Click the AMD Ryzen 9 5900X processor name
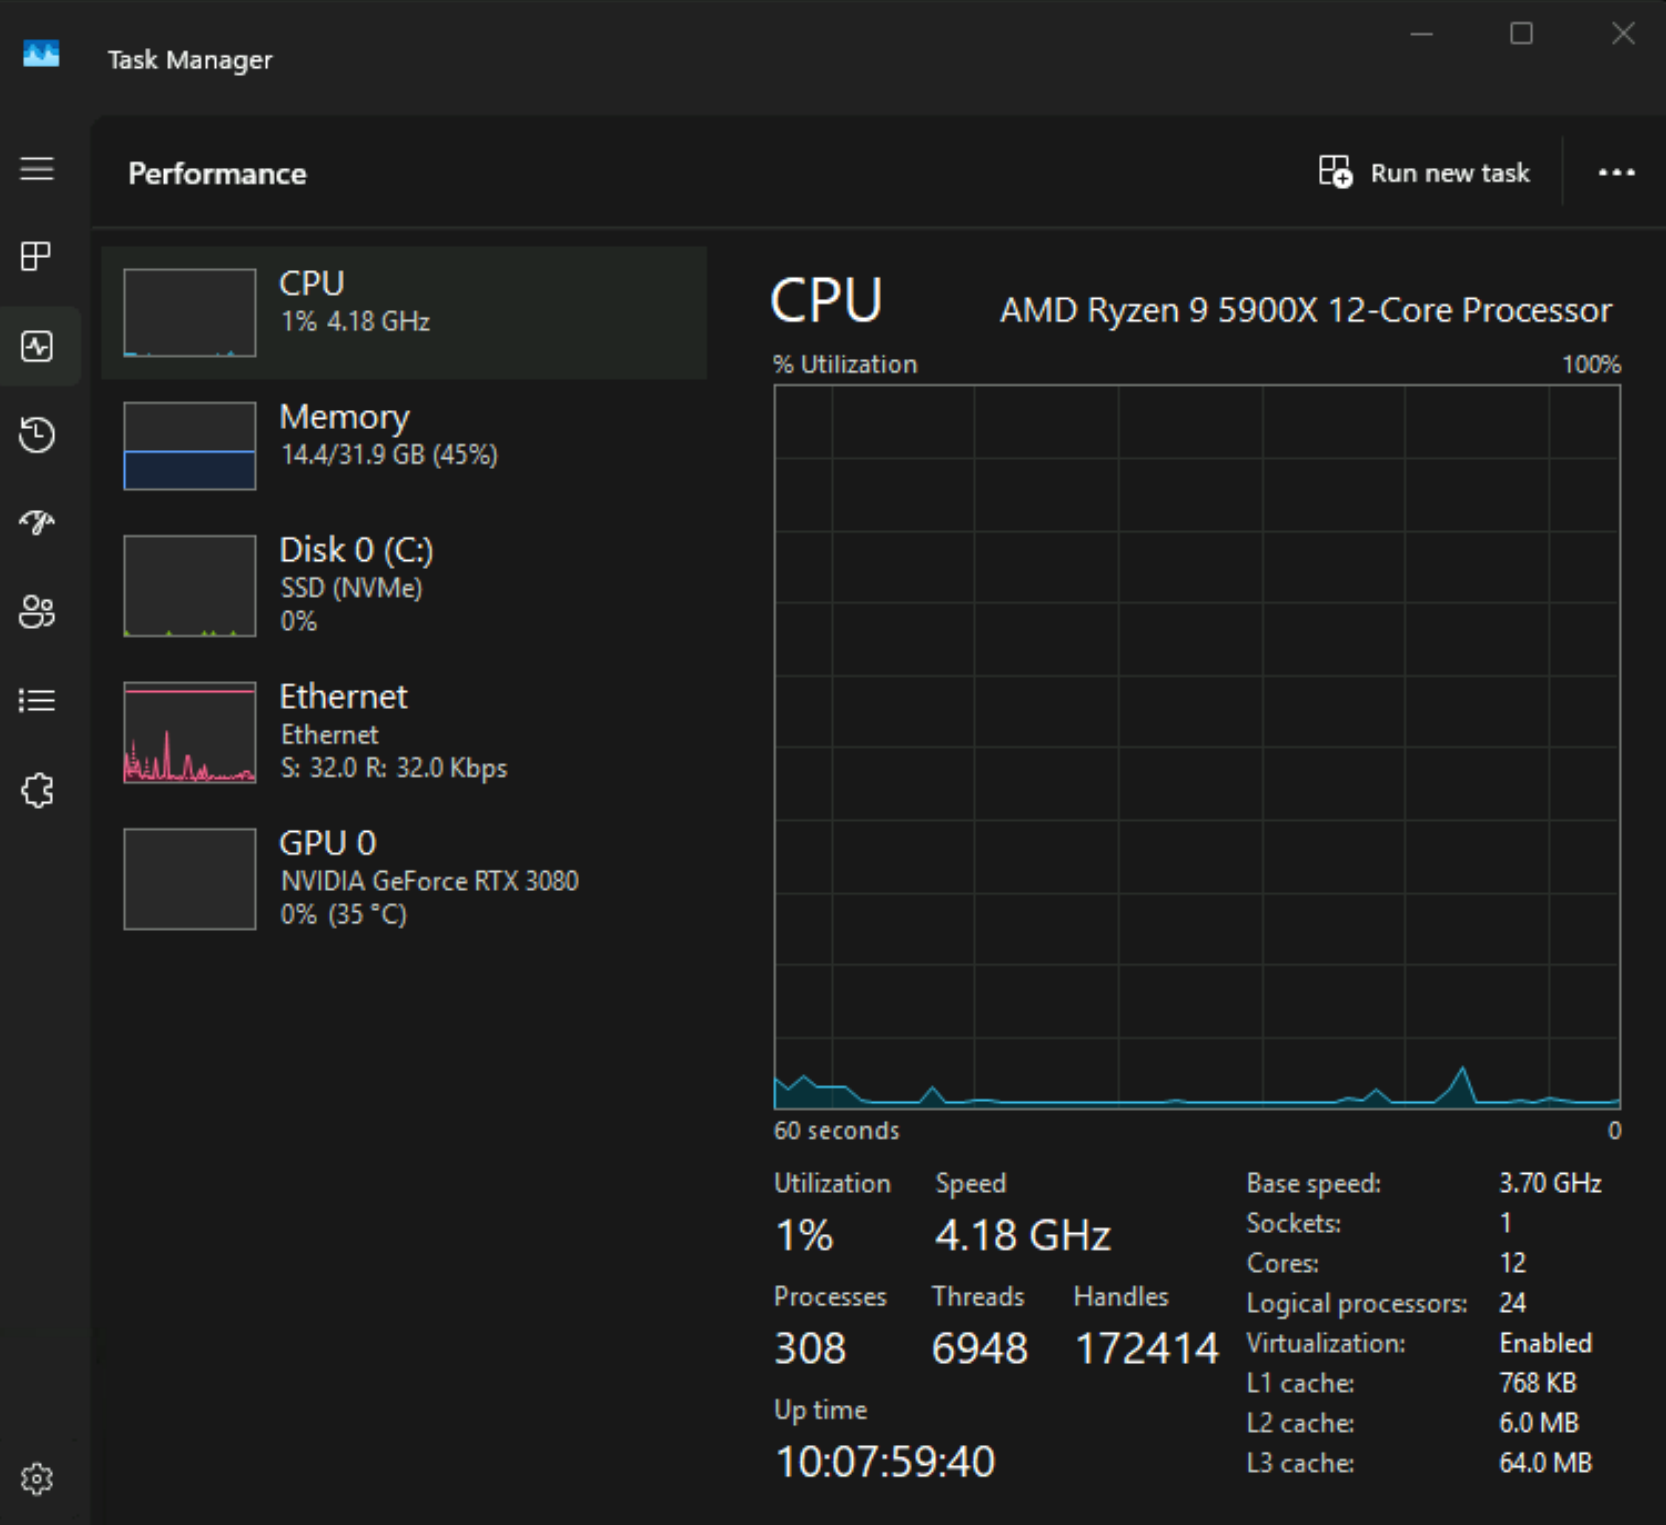This screenshot has width=1666, height=1525. tap(1306, 310)
